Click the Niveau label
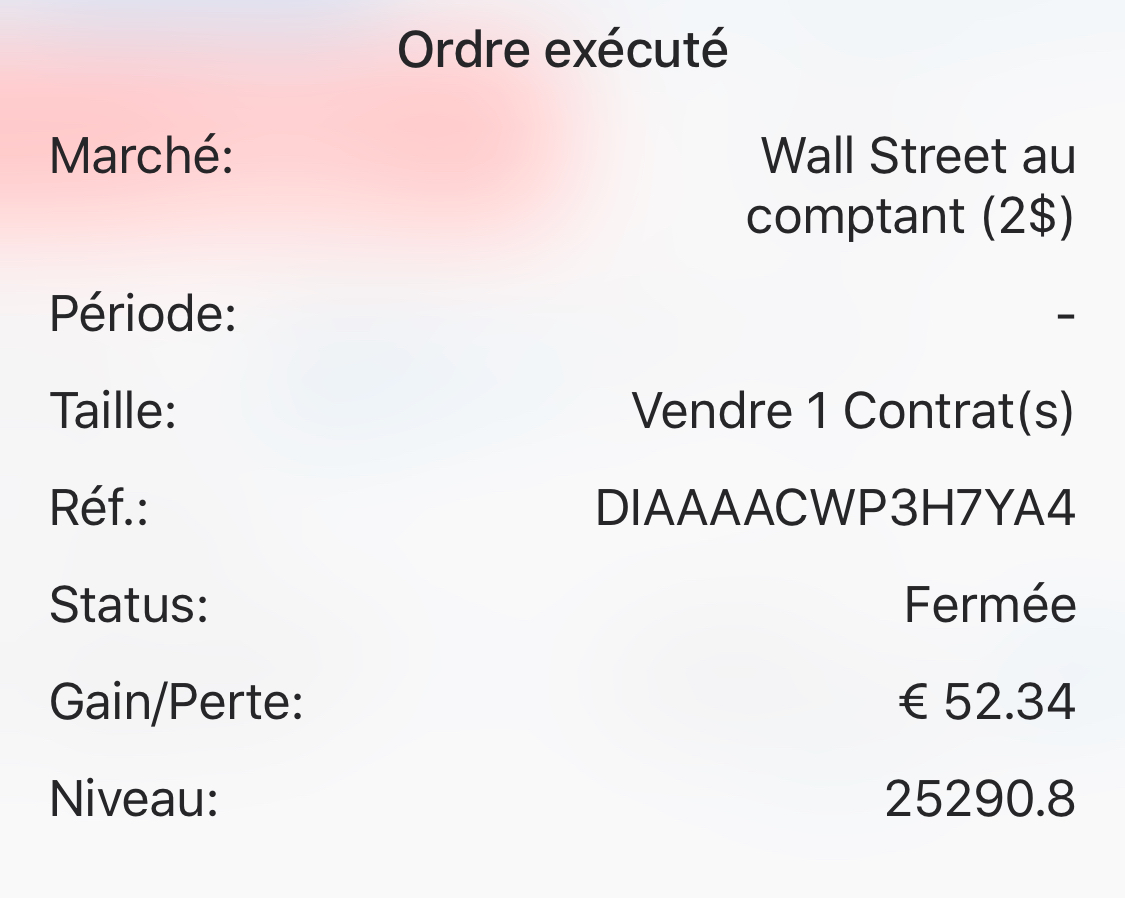This screenshot has width=1125, height=898. pos(133,798)
